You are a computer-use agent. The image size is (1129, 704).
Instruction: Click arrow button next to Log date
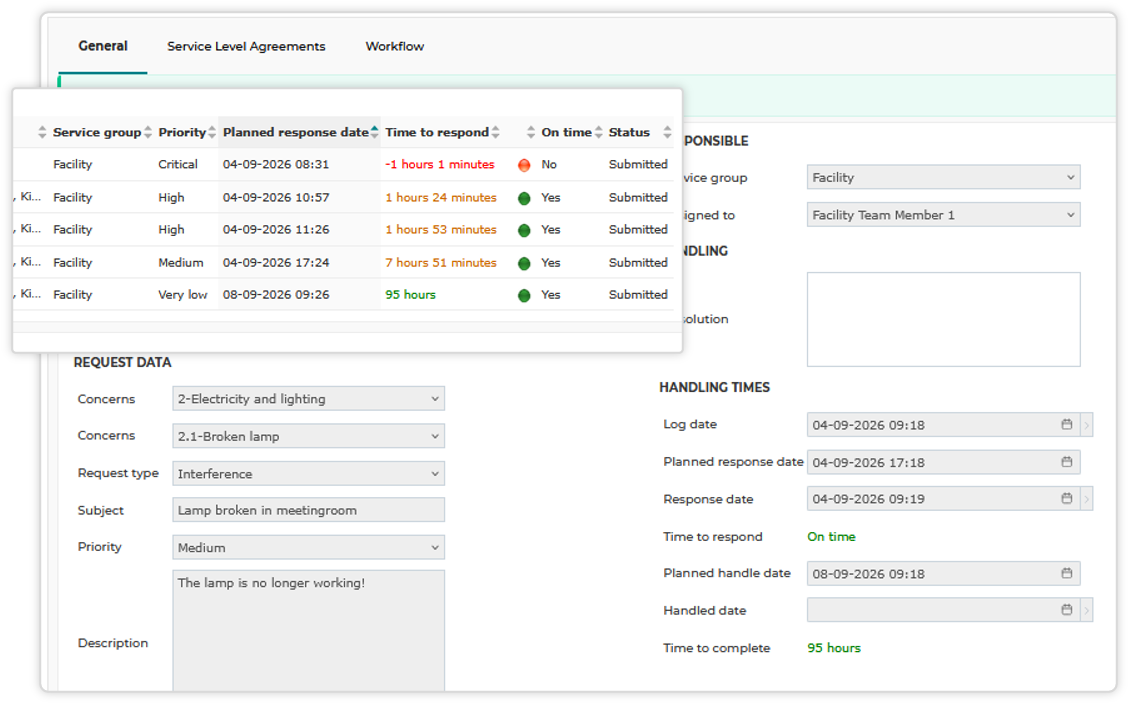click(1087, 425)
